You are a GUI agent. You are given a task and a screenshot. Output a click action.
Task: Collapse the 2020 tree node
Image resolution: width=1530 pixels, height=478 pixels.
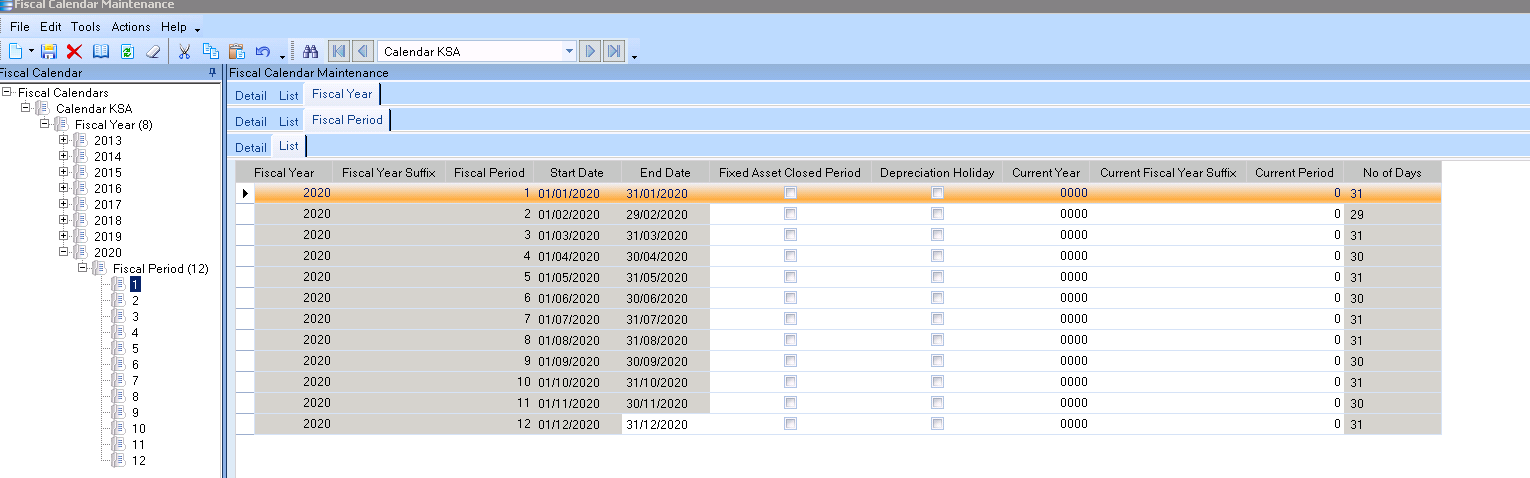pyautogui.click(x=64, y=252)
